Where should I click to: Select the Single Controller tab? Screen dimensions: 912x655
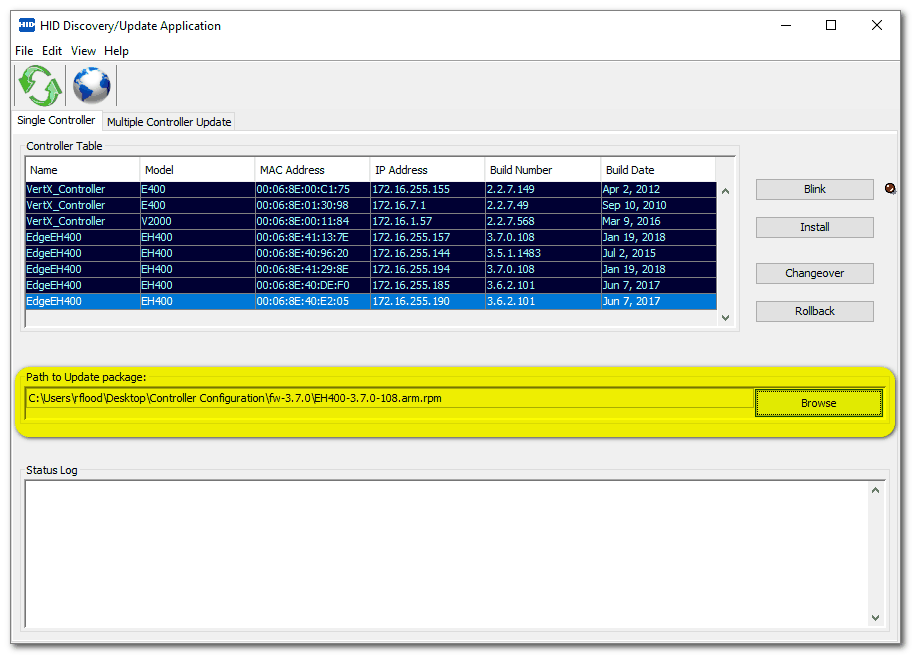click(56, 121)
